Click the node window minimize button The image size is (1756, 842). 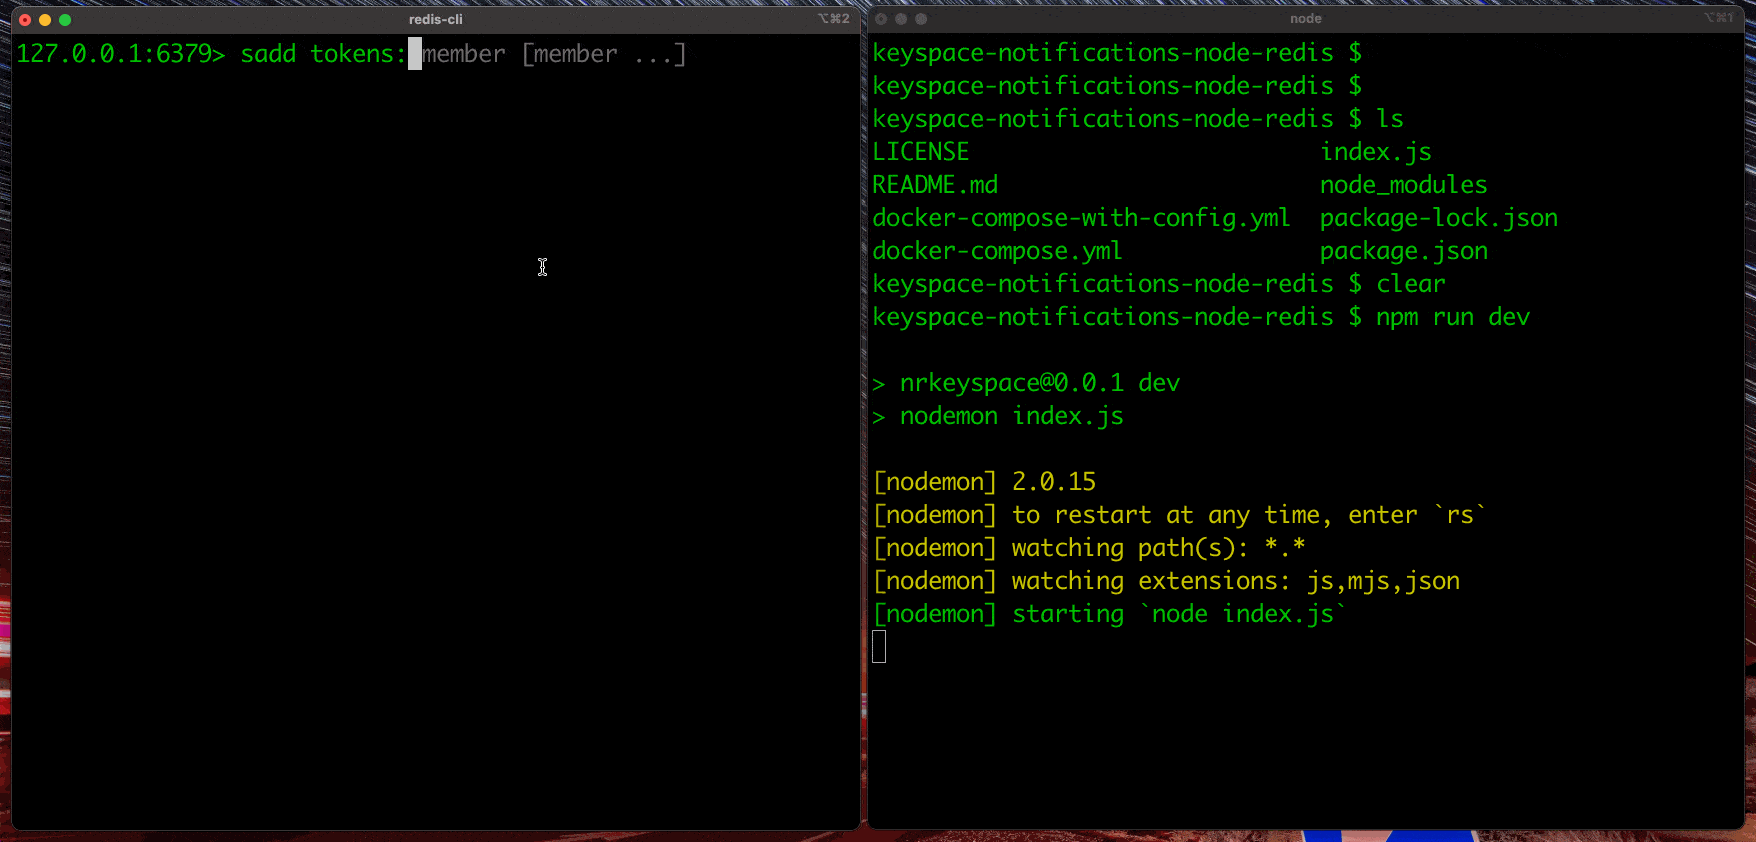901,19
